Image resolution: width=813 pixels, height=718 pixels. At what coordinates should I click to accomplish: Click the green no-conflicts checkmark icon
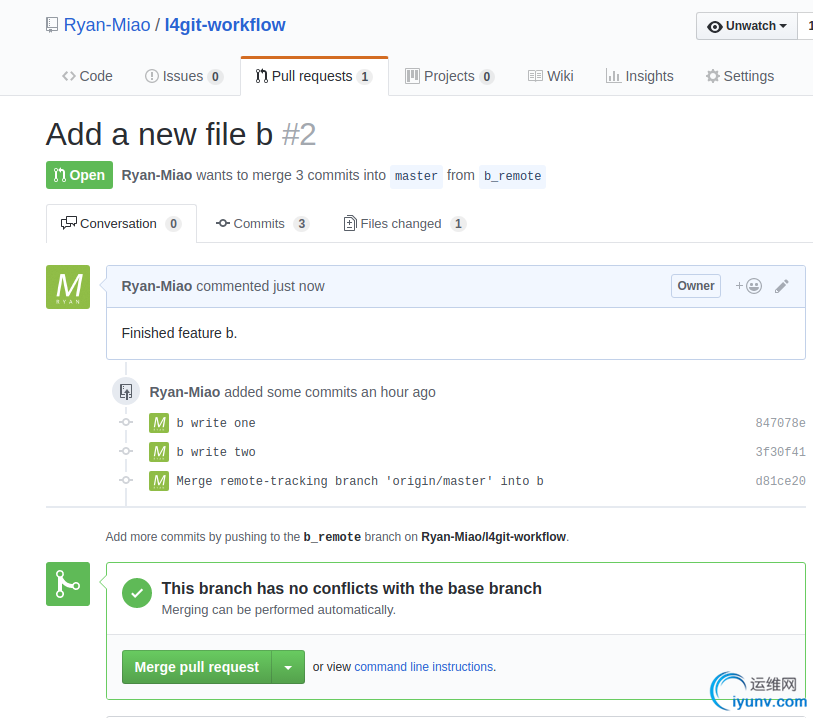pos(137,593)
